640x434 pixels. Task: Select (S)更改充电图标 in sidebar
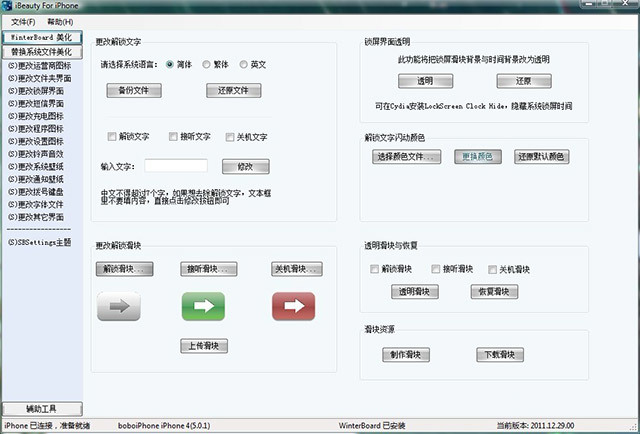point(36,116)
